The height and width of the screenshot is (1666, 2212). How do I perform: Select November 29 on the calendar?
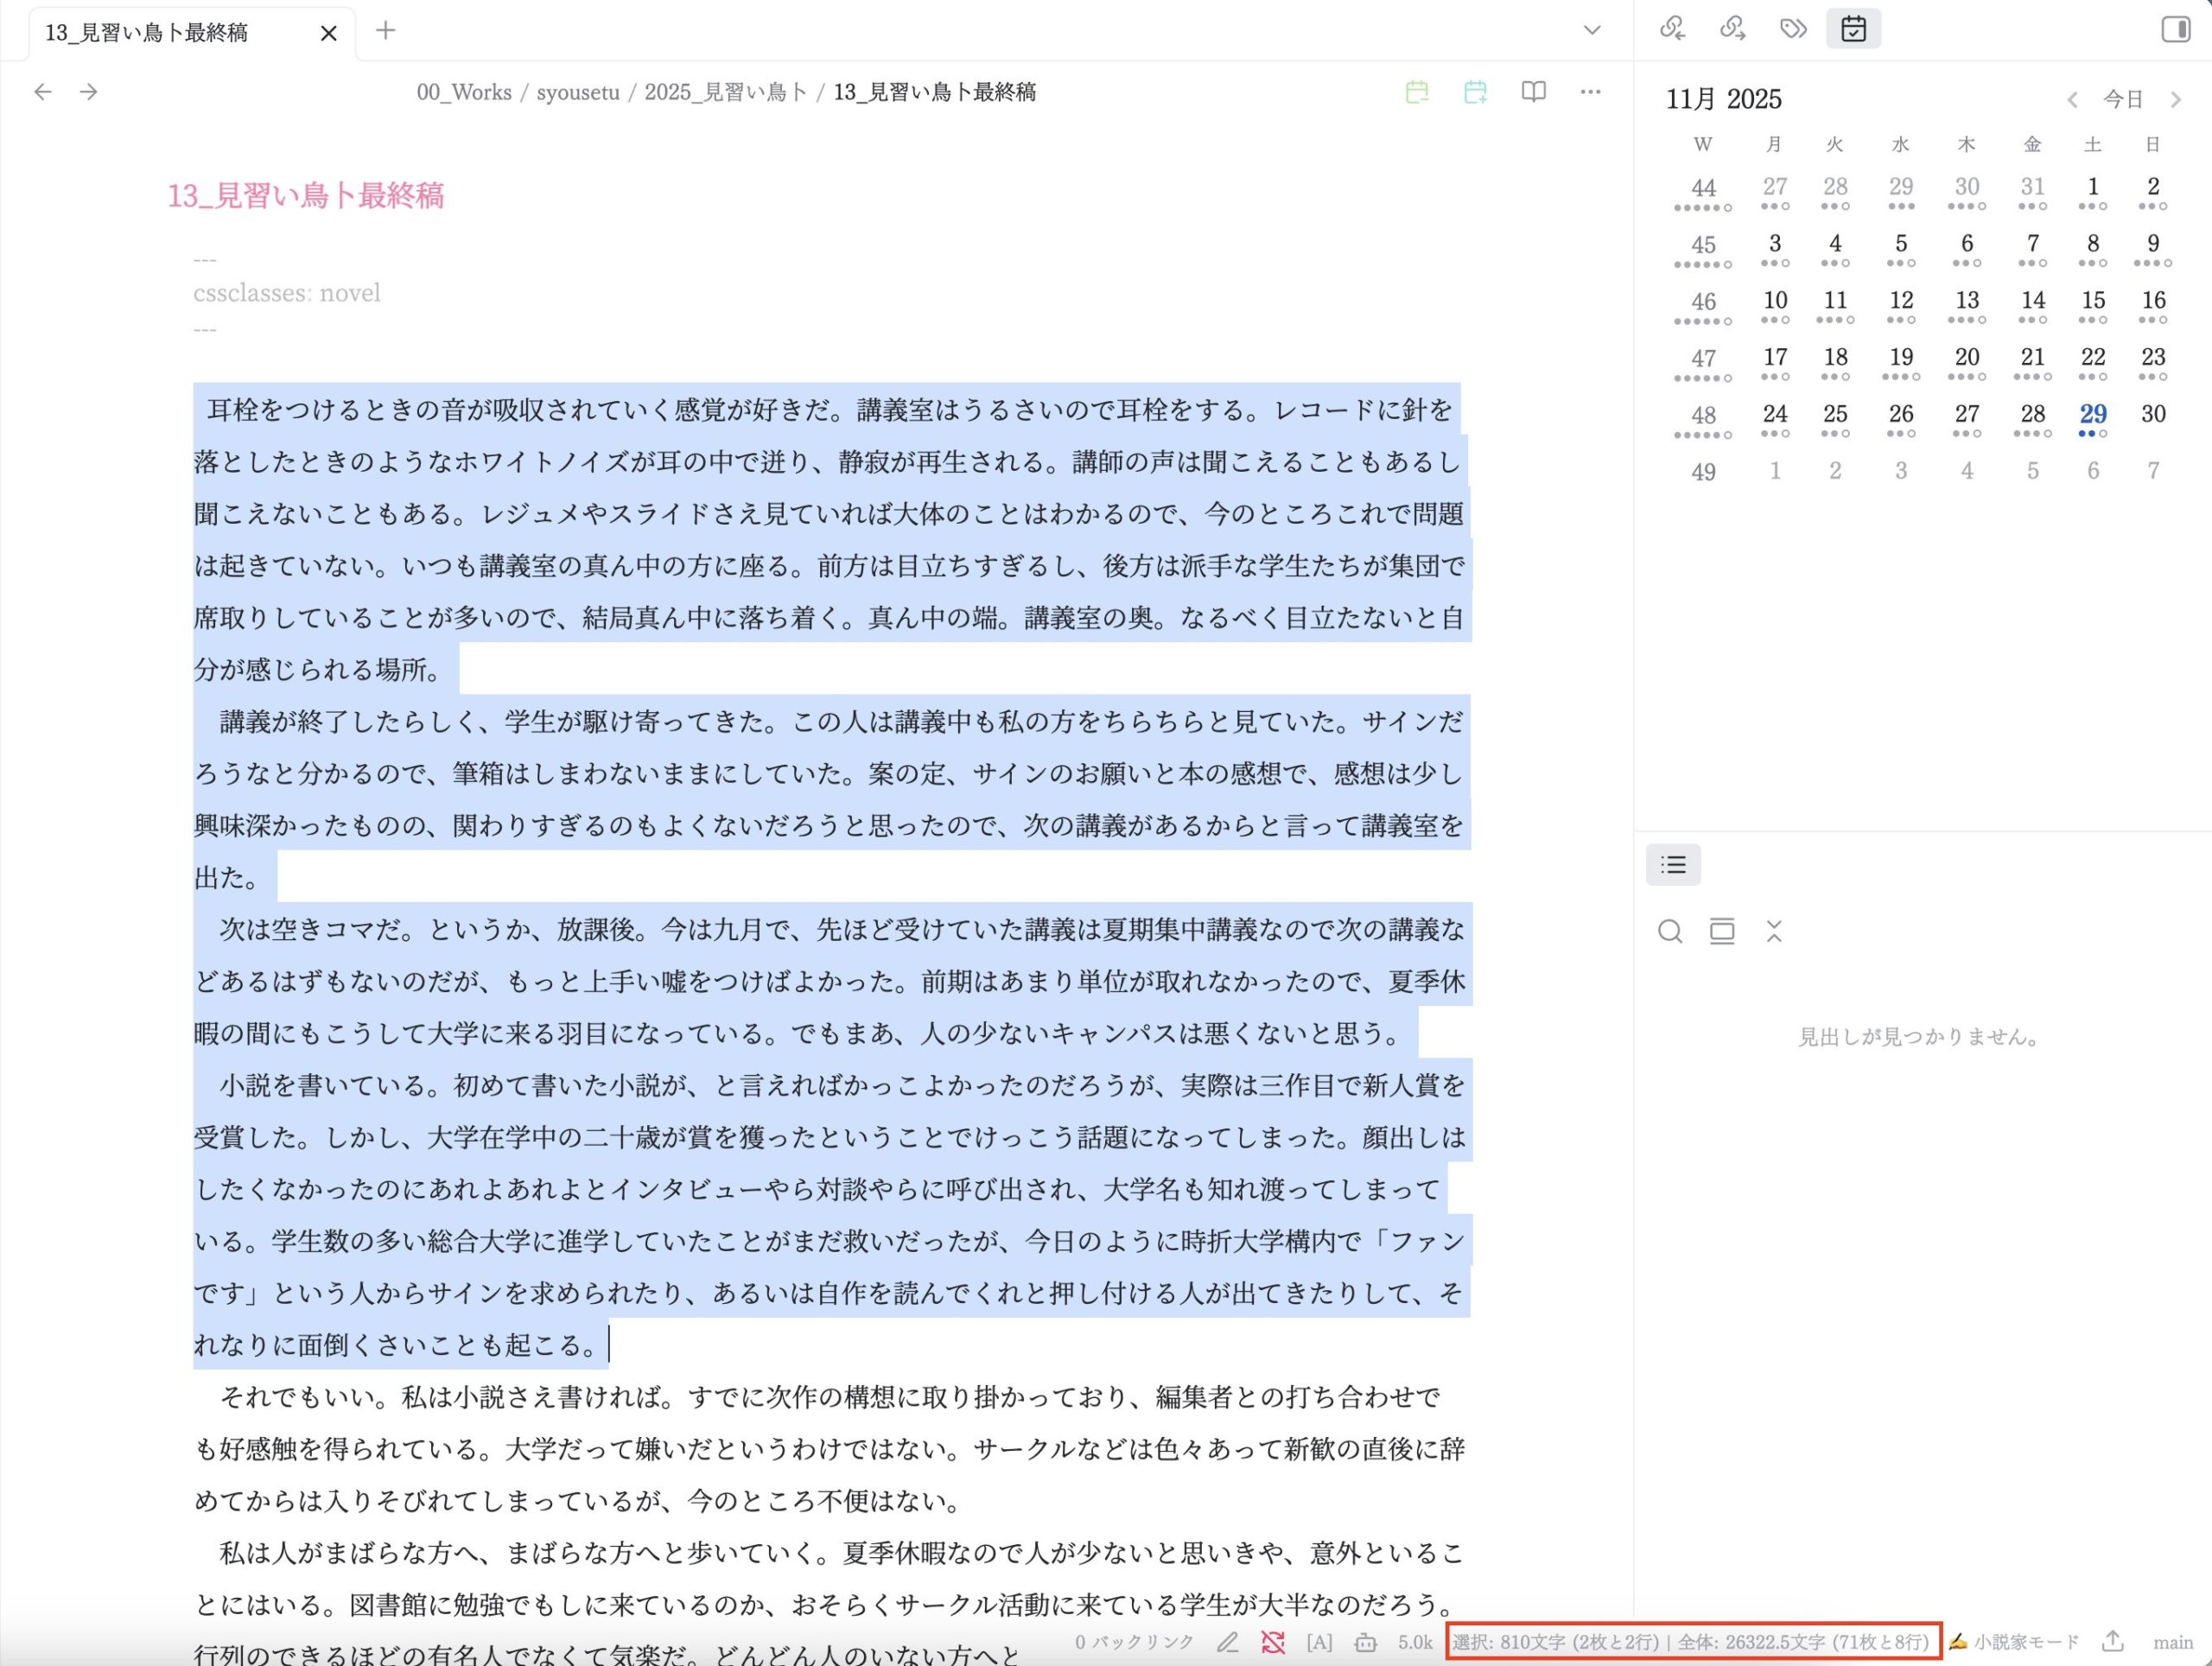tap(2092, 413)
